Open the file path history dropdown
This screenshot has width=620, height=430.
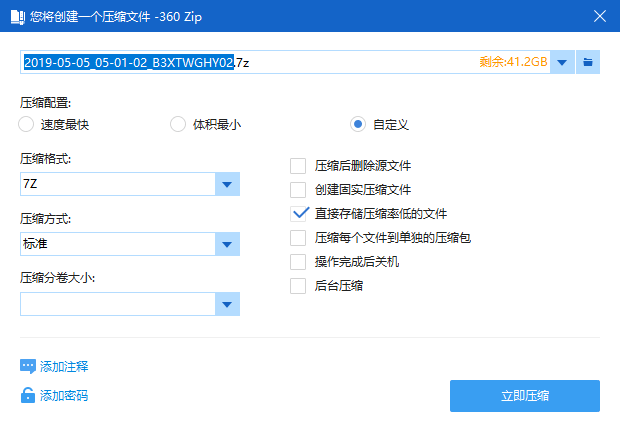(x=562, y=62)
